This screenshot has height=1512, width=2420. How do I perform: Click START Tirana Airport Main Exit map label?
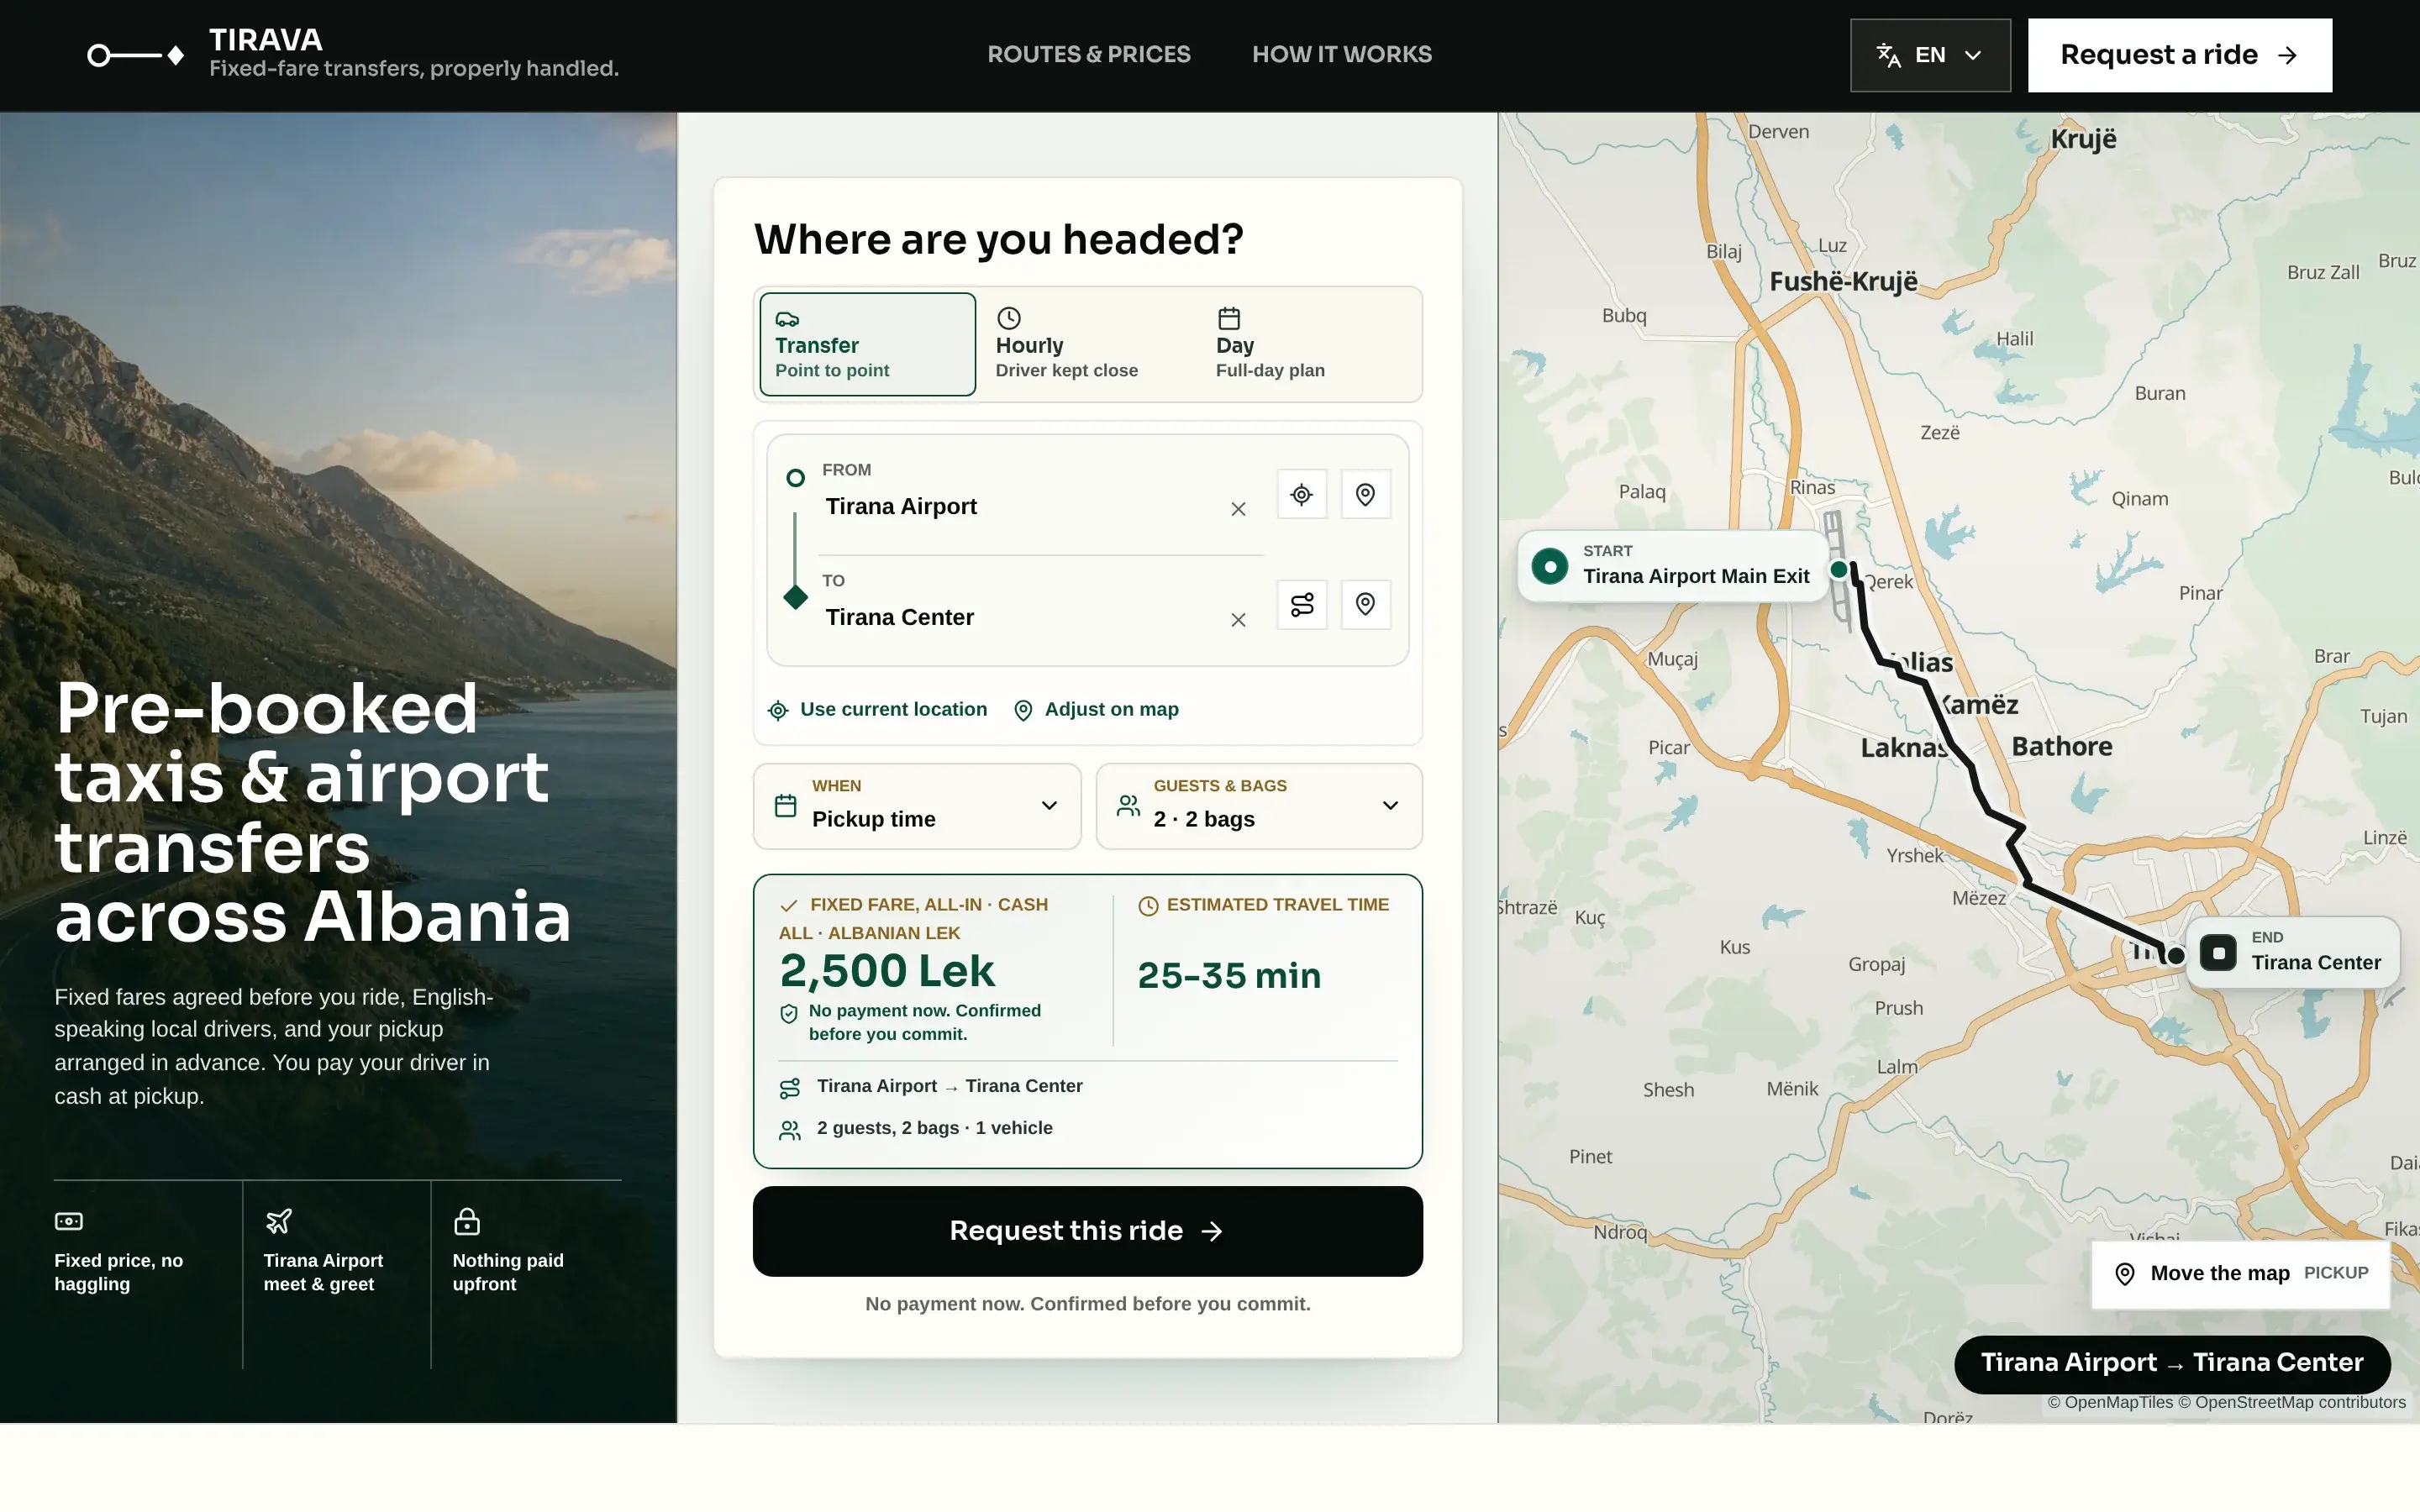(x=1673, y=566)
